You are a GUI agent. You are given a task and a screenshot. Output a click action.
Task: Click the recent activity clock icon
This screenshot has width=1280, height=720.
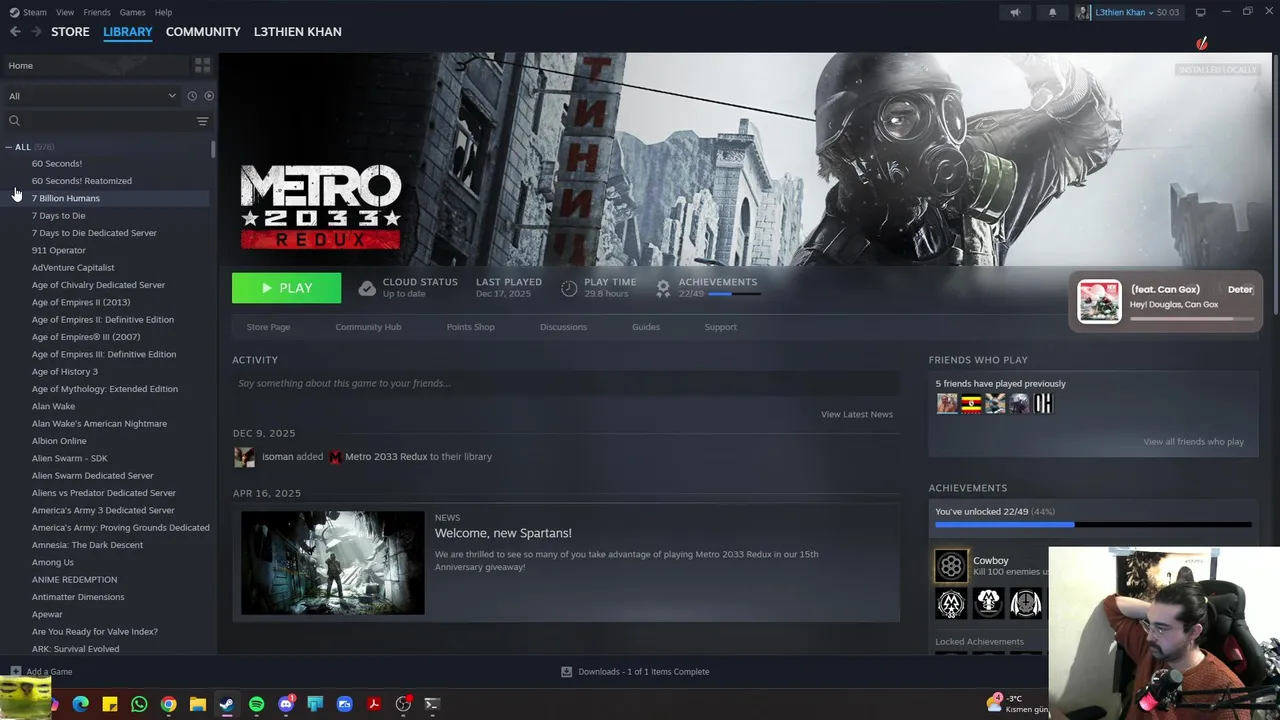tap(192, 96)
